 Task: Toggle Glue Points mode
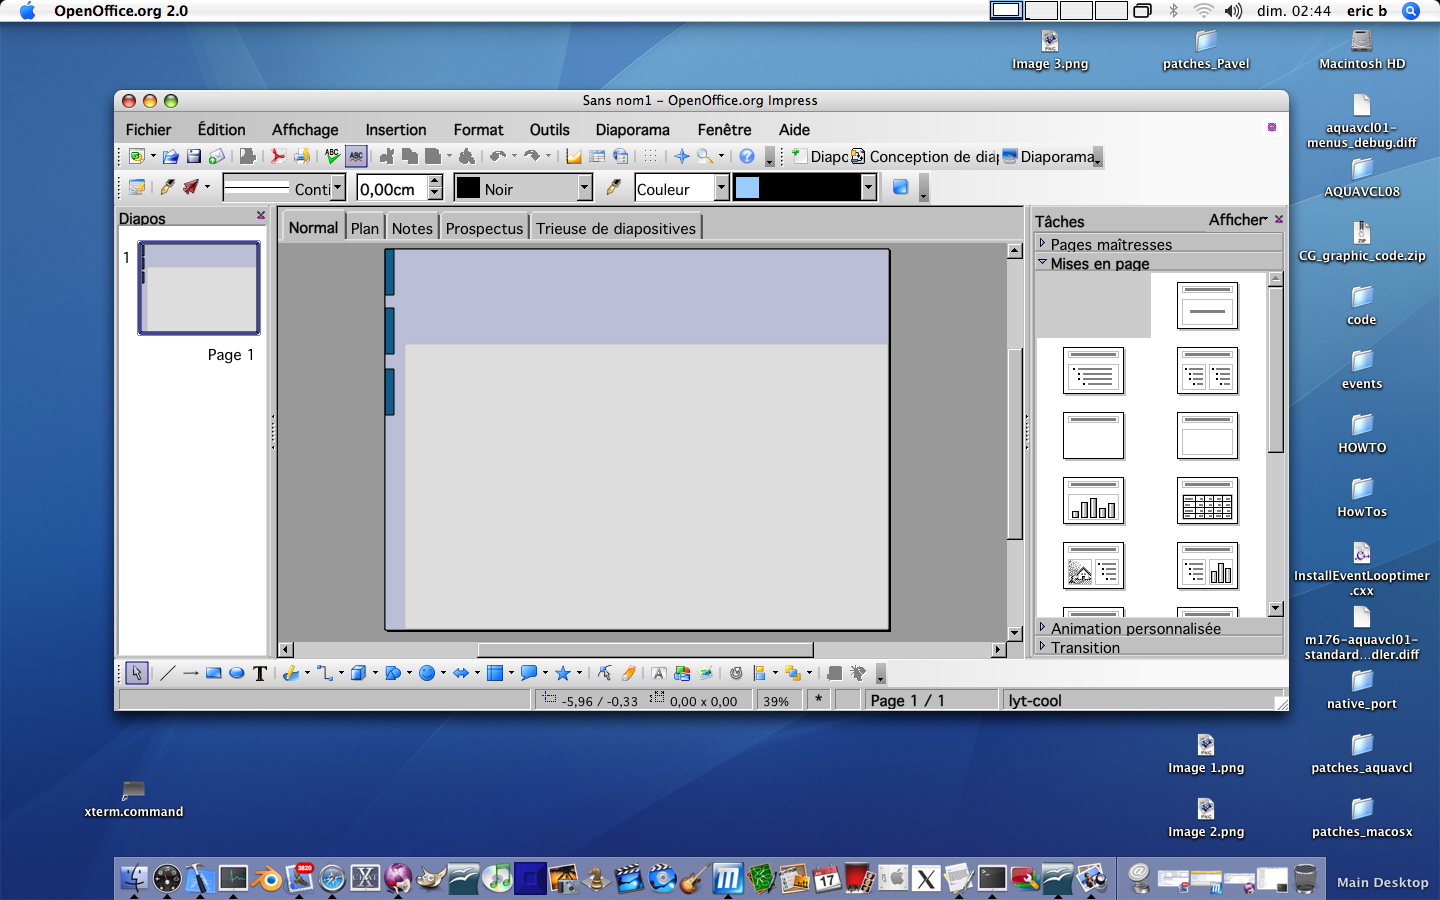pos(628,673)
